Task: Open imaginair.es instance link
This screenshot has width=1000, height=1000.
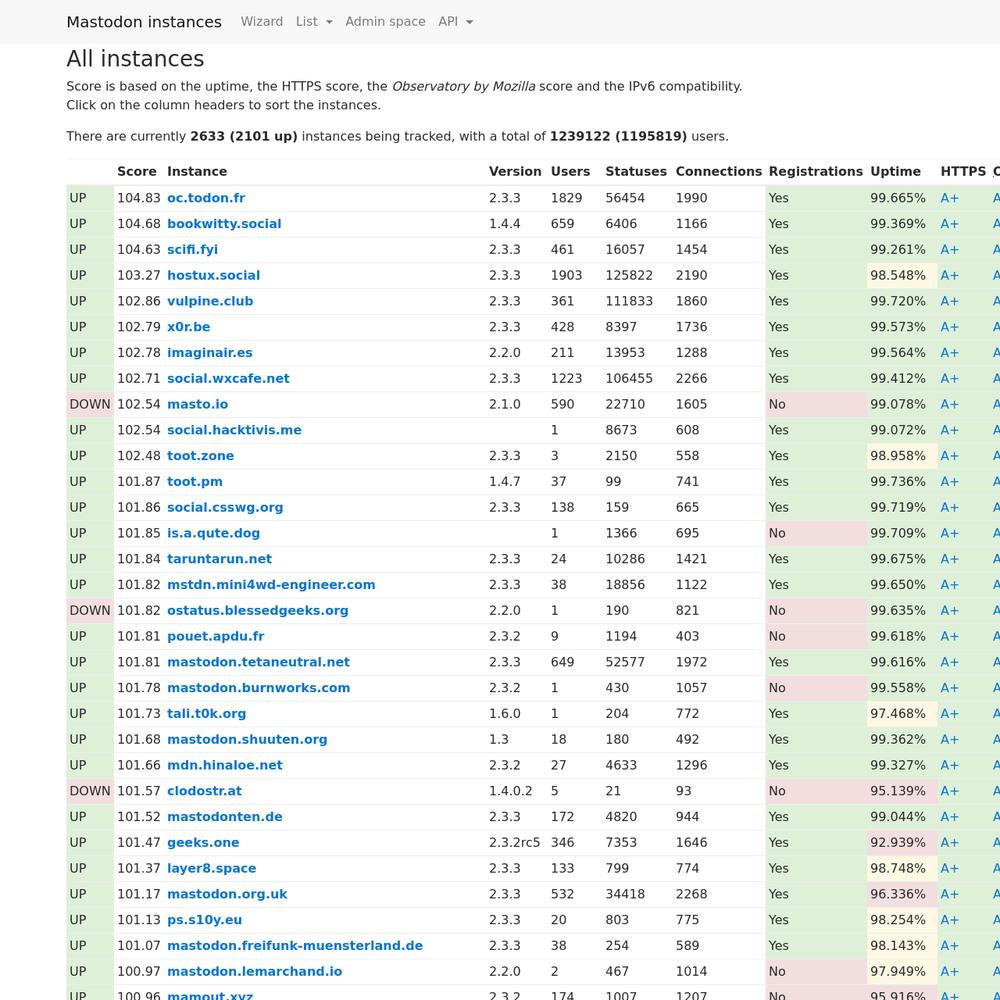Action: [x=210, y=353]
